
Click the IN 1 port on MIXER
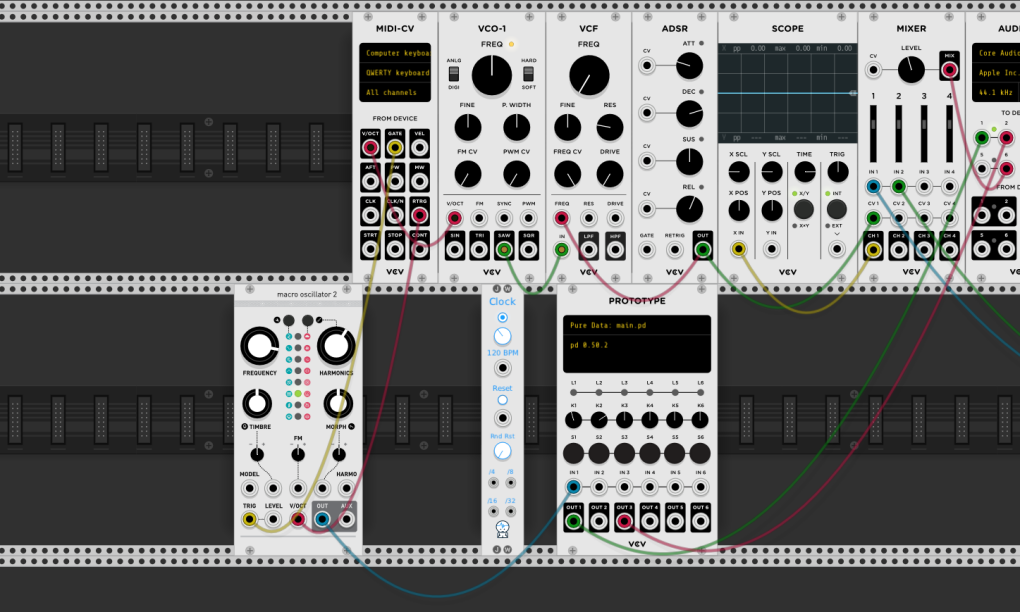pyautogui.click(x=874, y=187)
